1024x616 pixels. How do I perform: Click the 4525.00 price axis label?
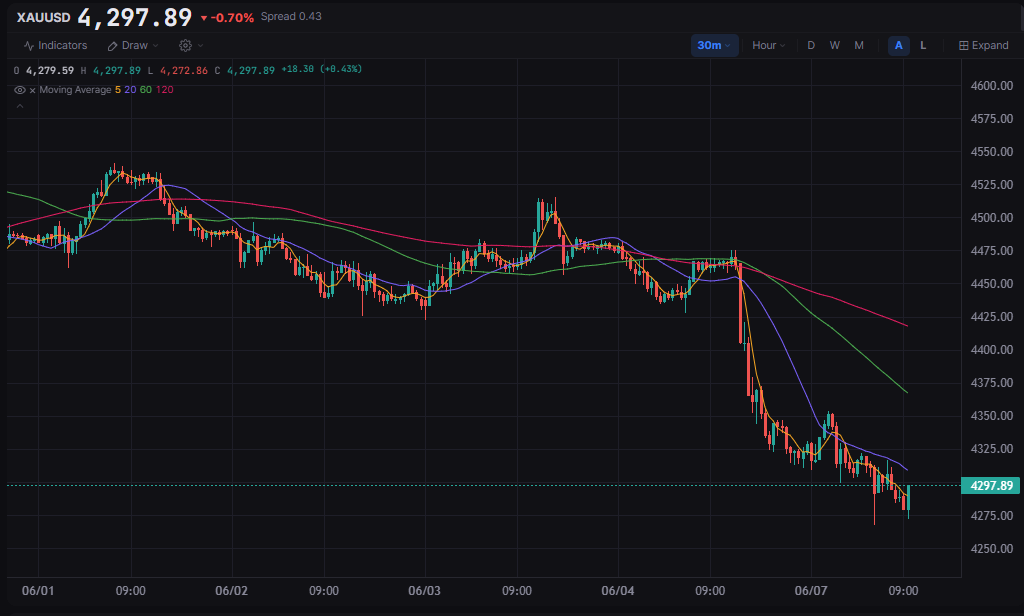(992, 185)
